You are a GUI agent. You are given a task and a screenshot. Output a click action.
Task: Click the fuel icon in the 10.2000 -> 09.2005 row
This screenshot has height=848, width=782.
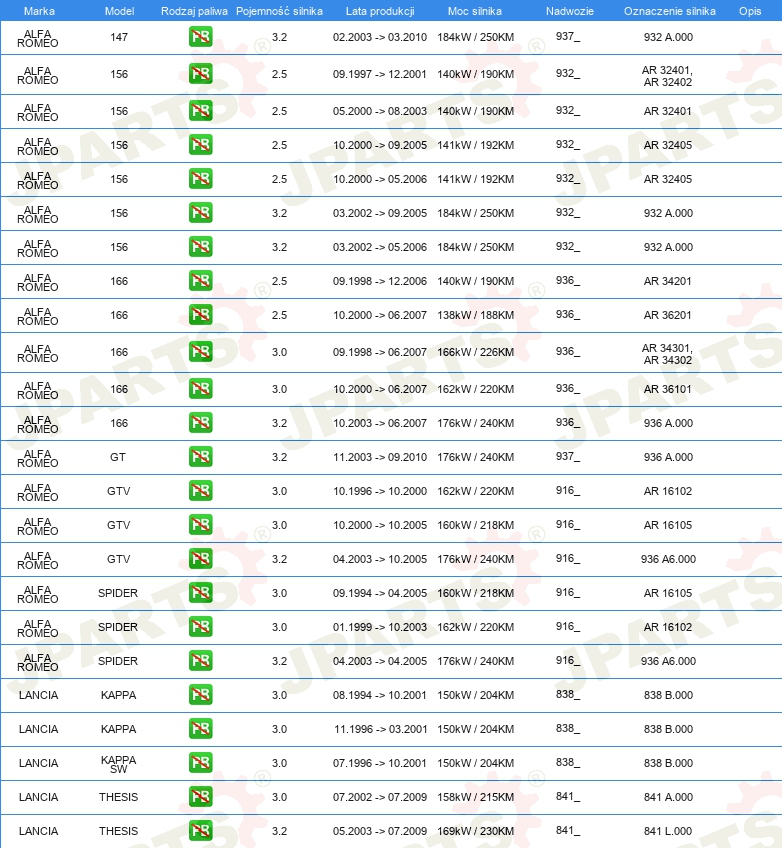201,145
